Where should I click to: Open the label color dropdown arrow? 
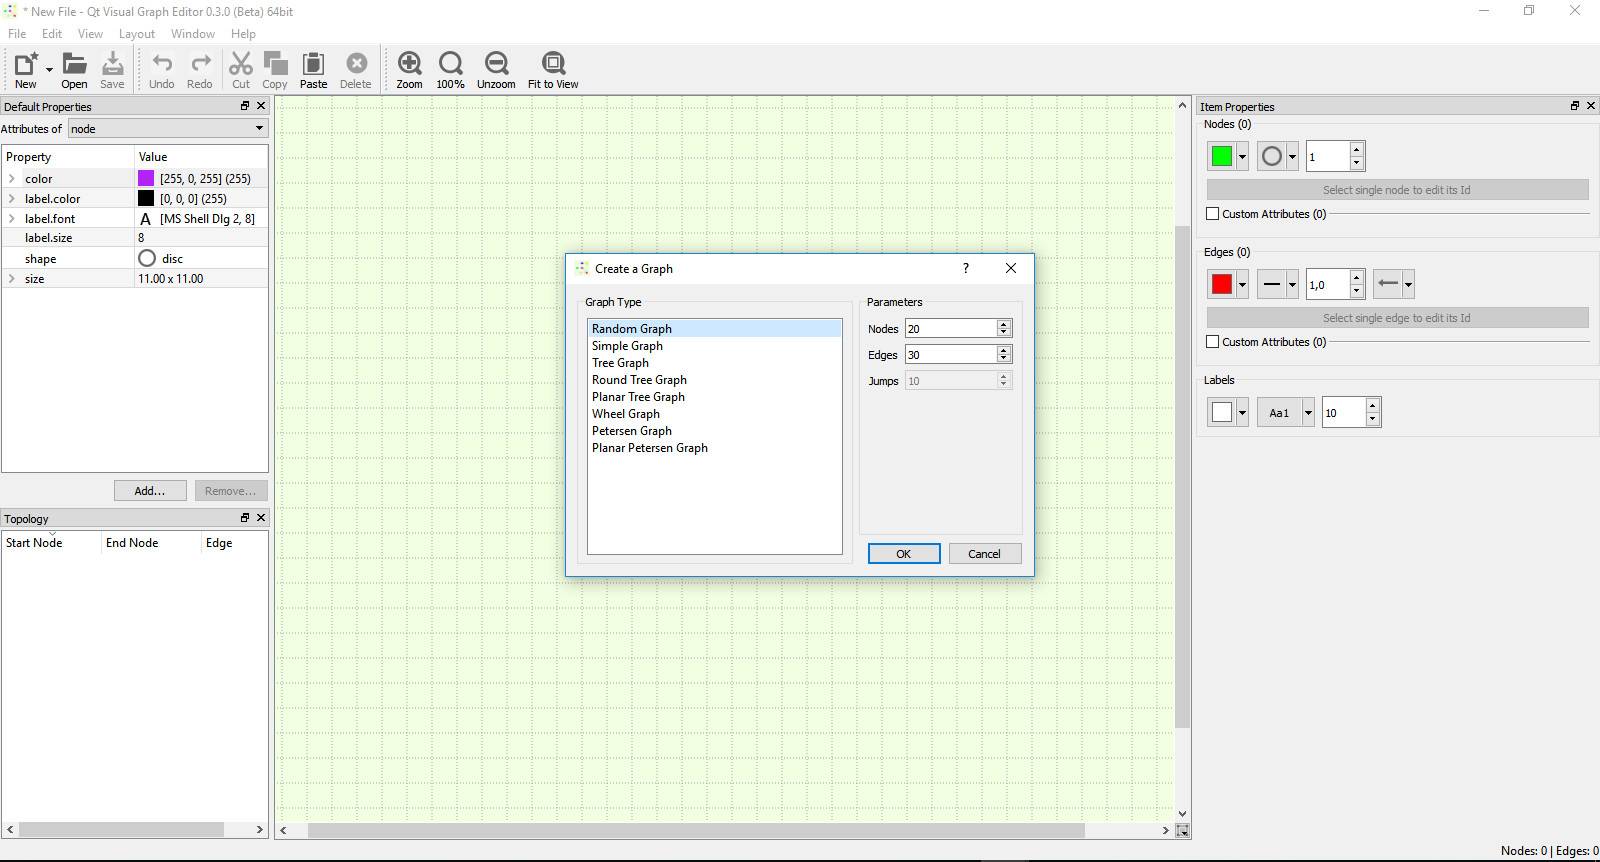(1242, 412)
